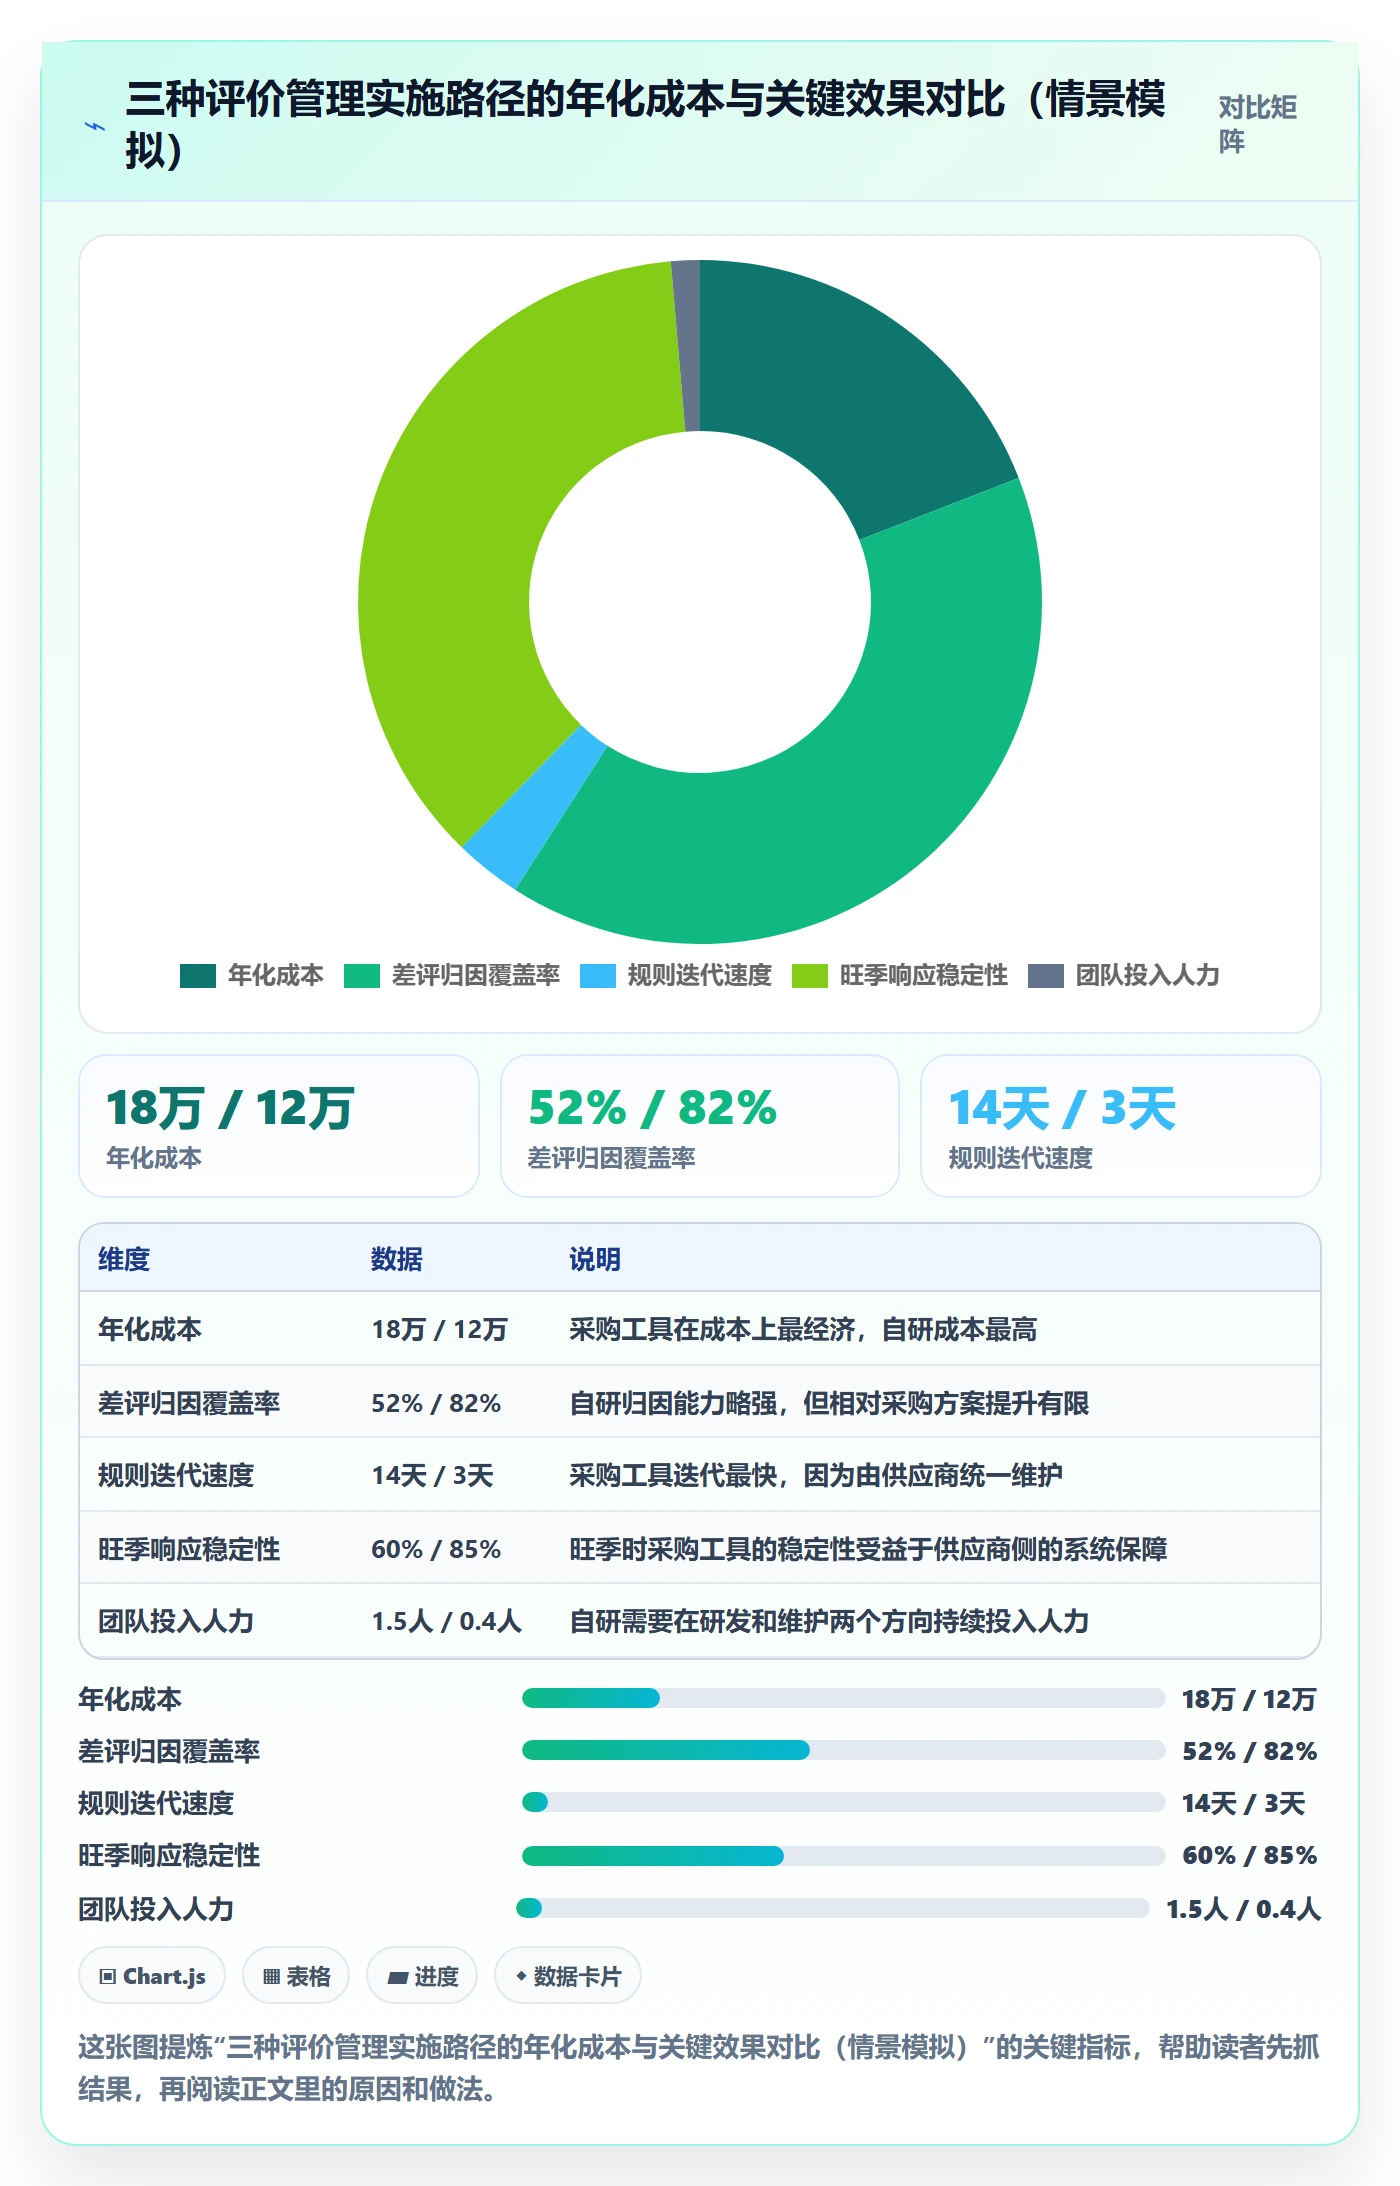
Task: Select the 表格 tag chip
Action: click(x=296, y=1975)
